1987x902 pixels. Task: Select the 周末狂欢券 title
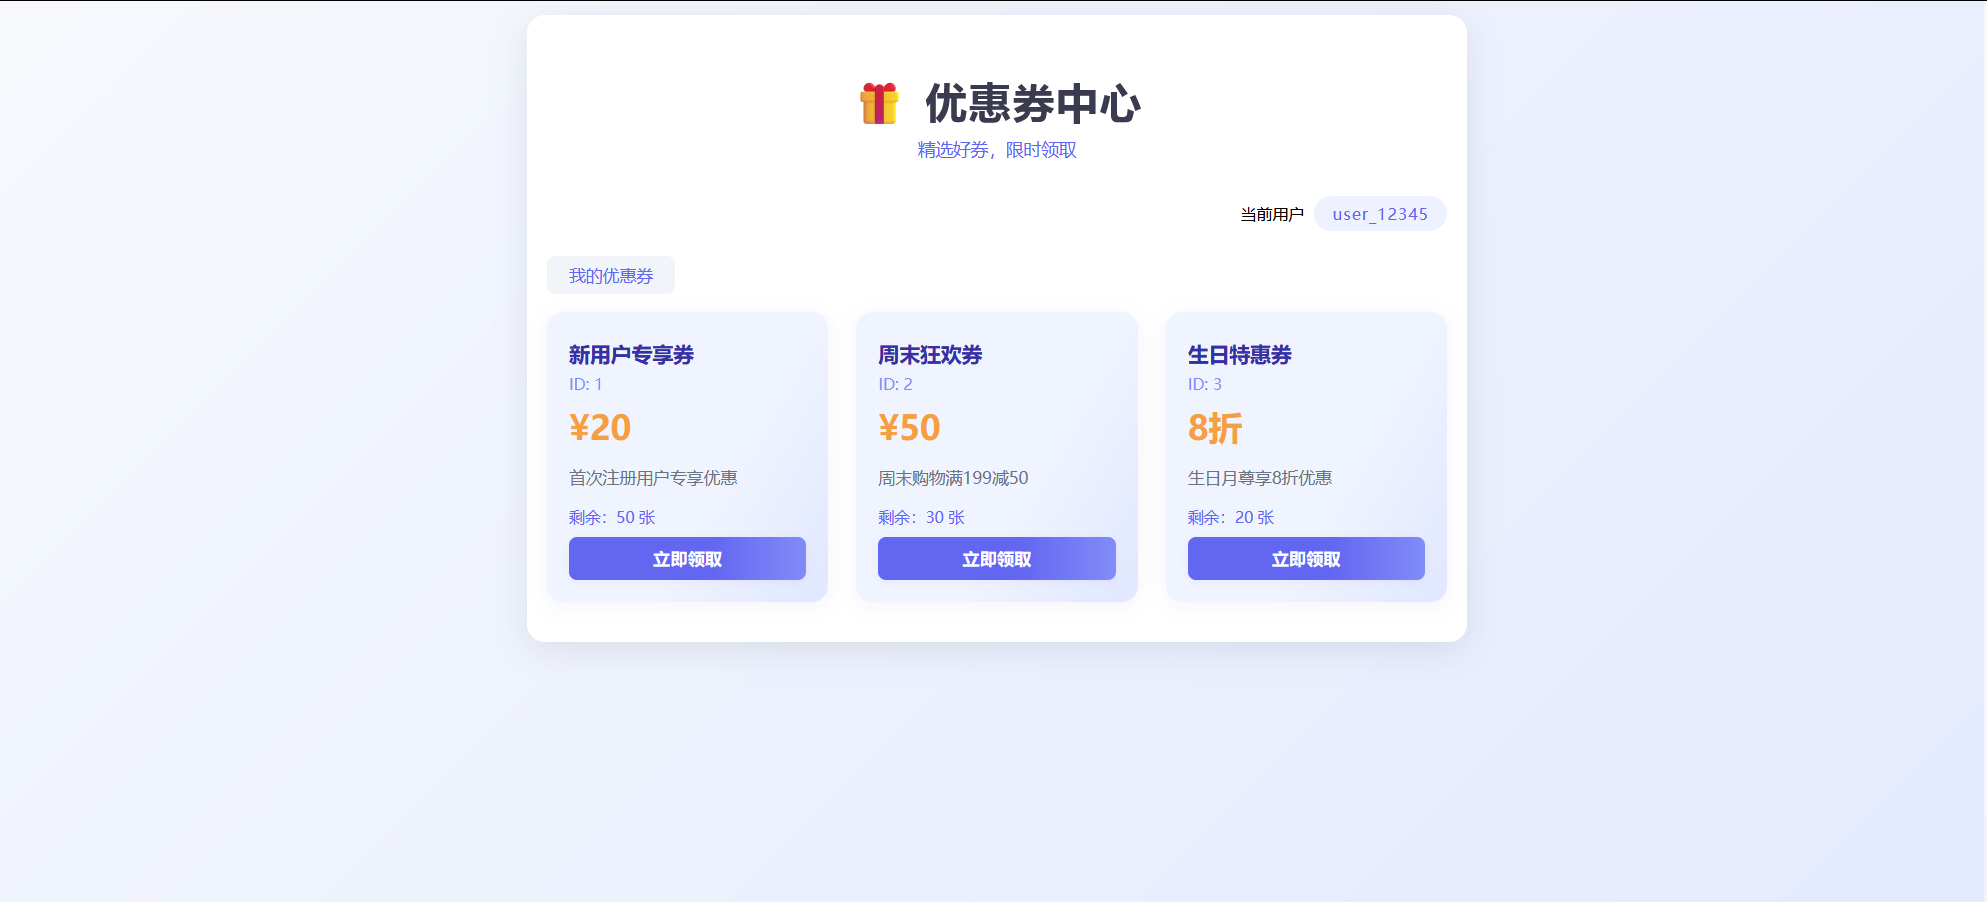tap(931, 355)
